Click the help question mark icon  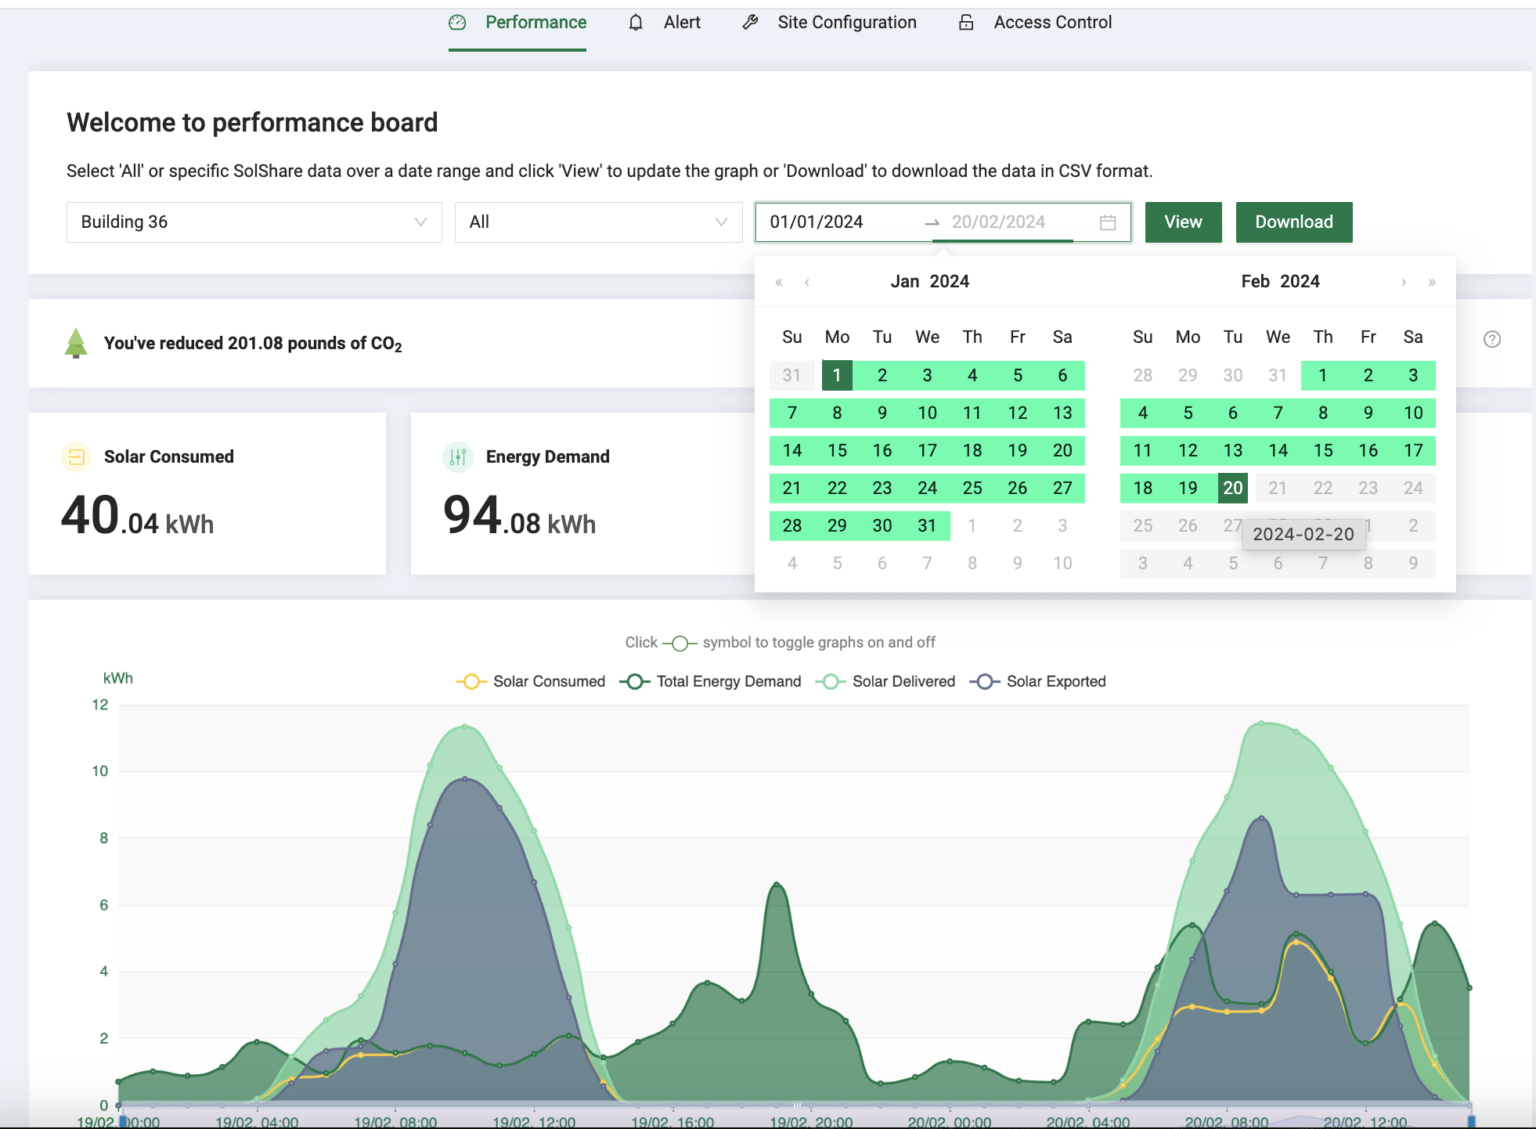pyautogui.click(x=1491, y=339)
